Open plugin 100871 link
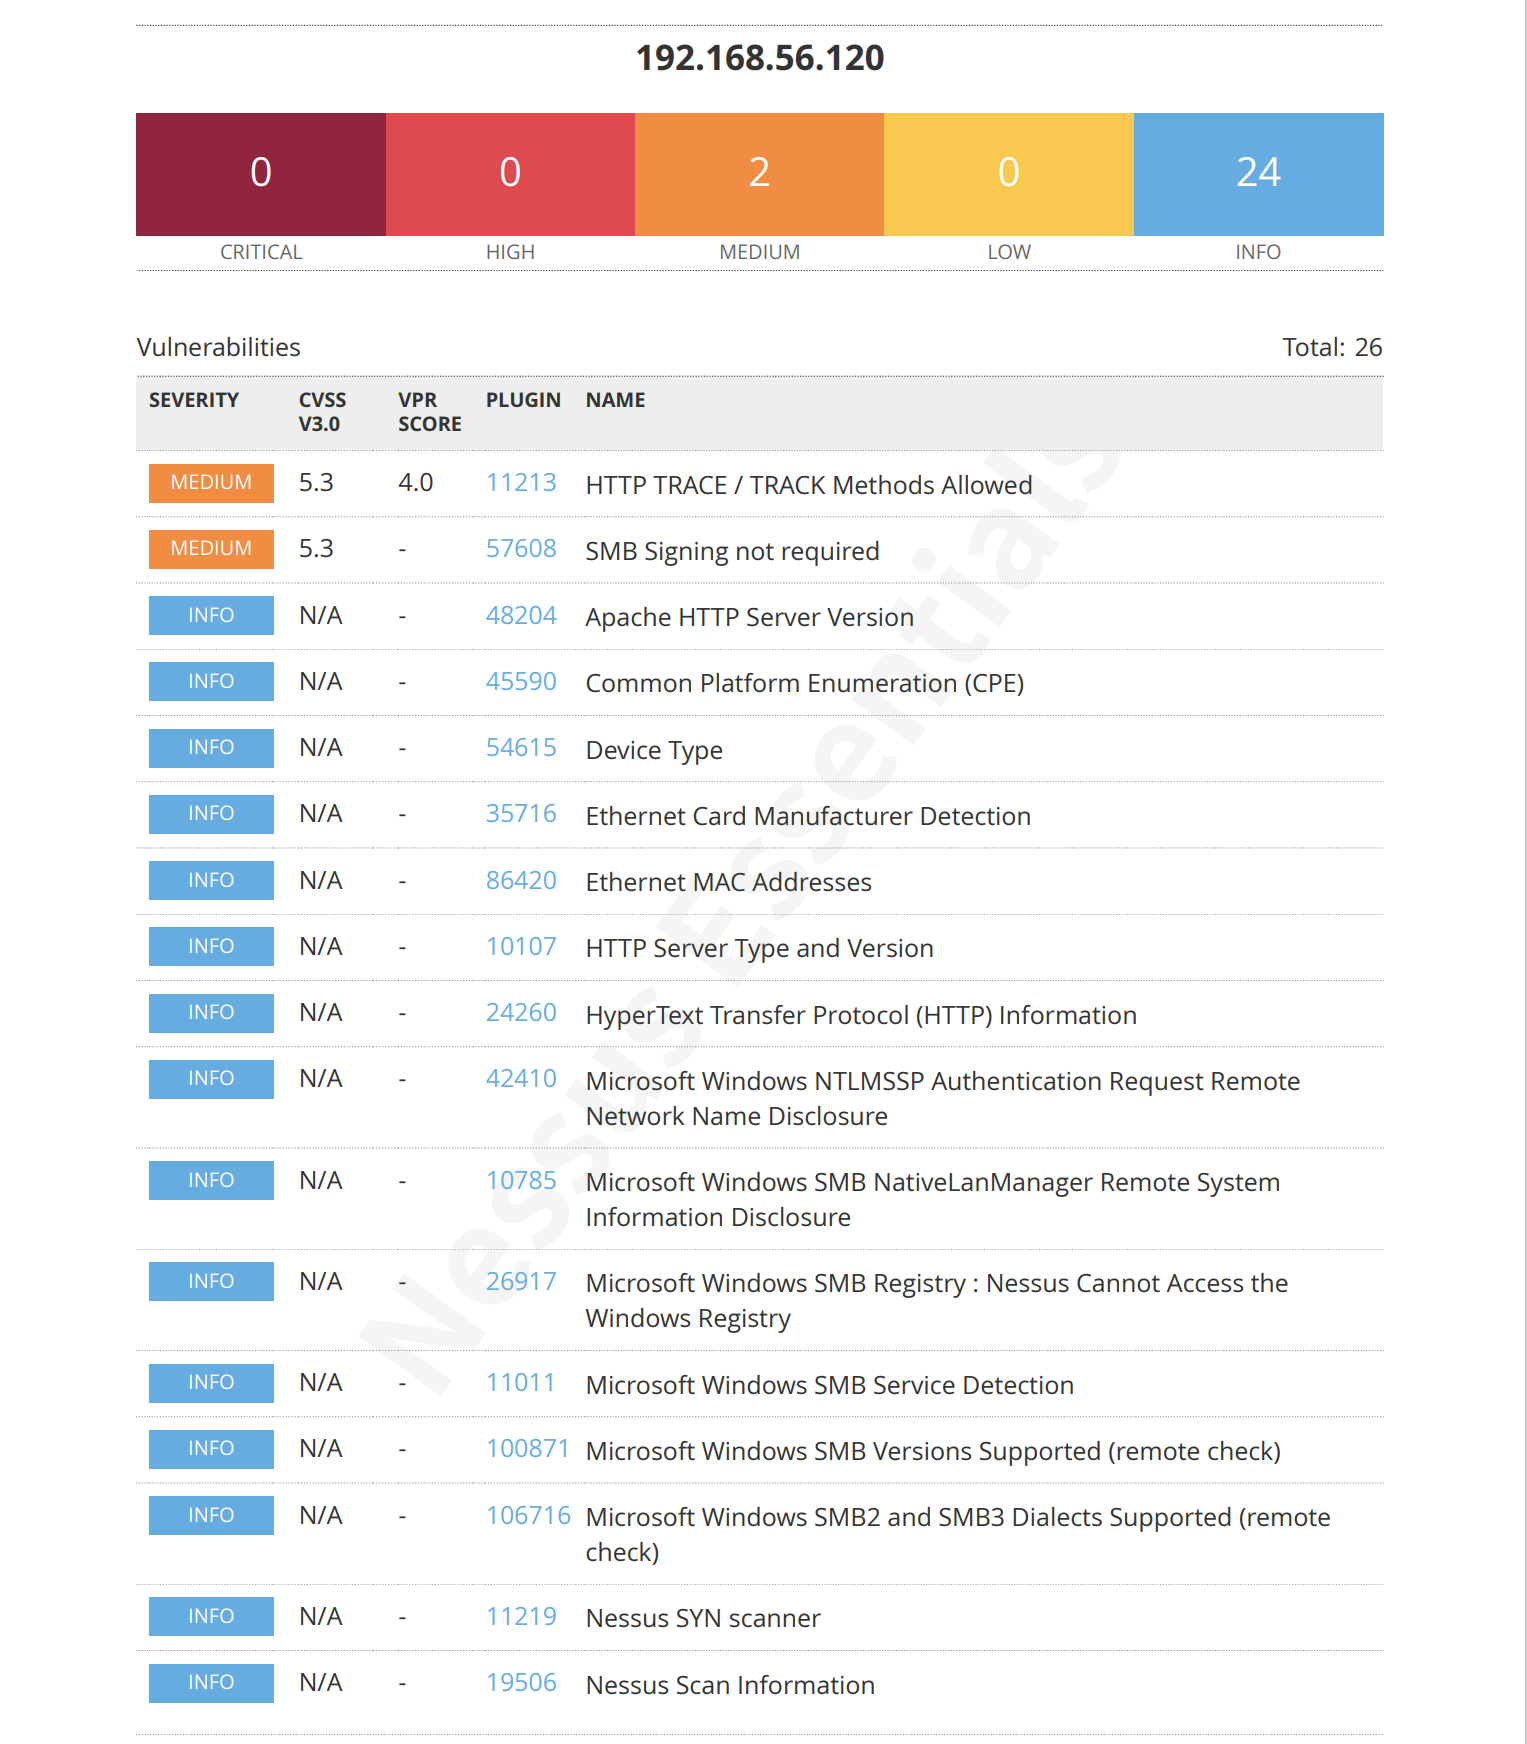1527x1744 pixels. 527,1449
